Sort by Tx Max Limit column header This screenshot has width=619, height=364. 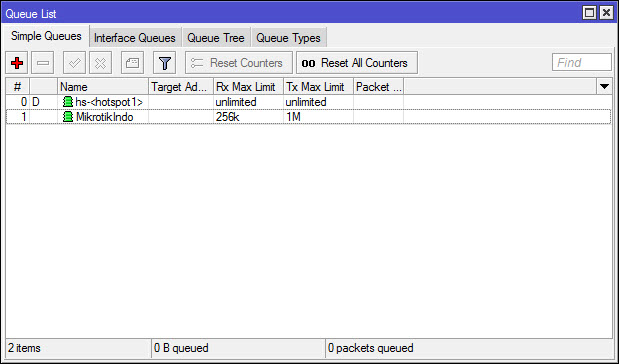tap(318, 86)
